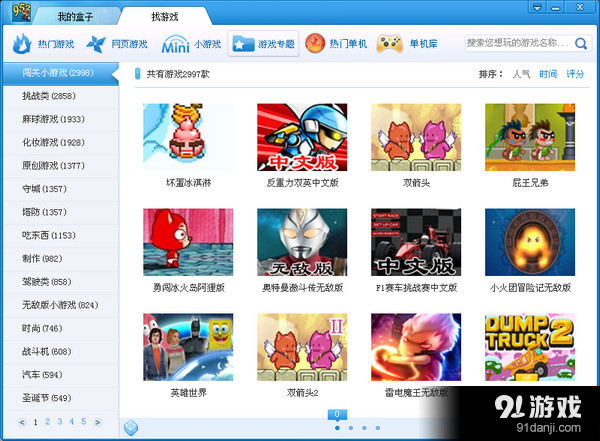Viewport: 600px width, 441px height.
Task: Open 反重力双英中文版 game thumbnail
Action: [302, 137]
